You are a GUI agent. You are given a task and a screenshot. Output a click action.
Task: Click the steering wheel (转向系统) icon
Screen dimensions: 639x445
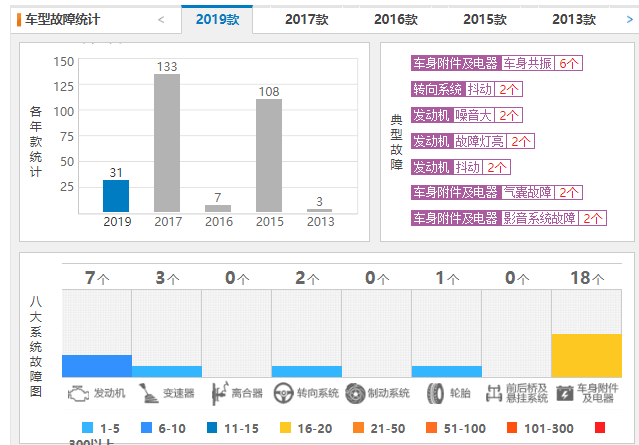[283, 394]
